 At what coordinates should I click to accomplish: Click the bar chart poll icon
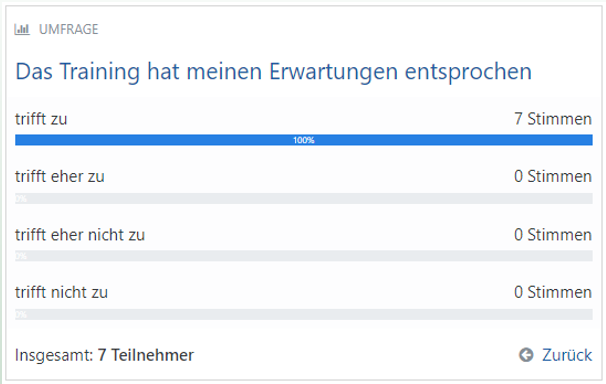22,29
